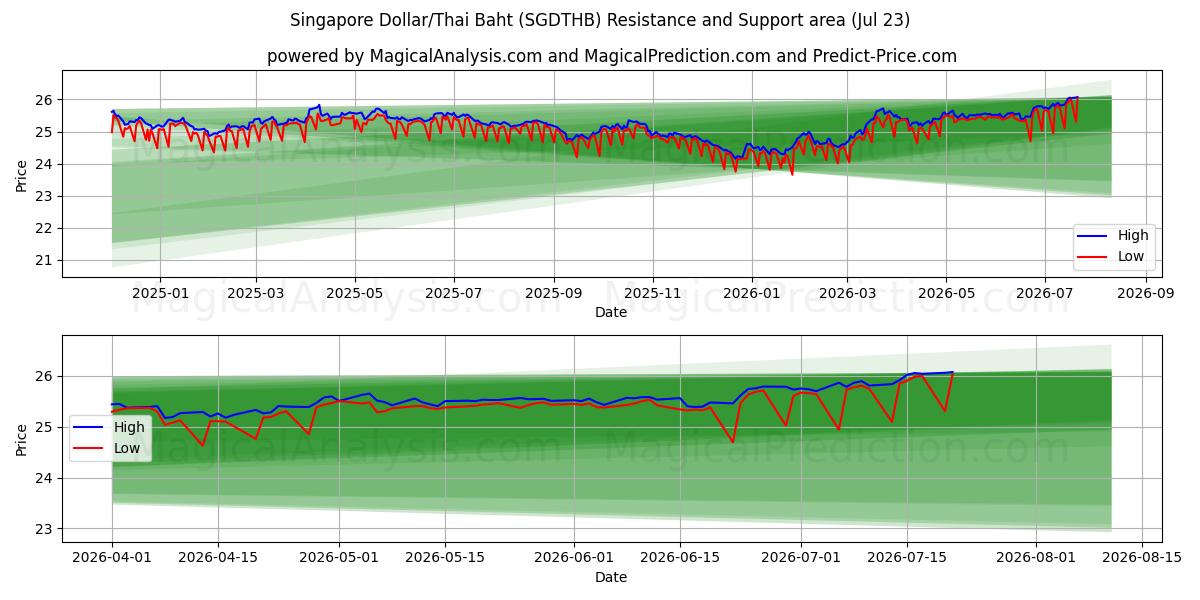
Task: Click the 'Price' y-axis label of top chart
Action: pos(22,174)
